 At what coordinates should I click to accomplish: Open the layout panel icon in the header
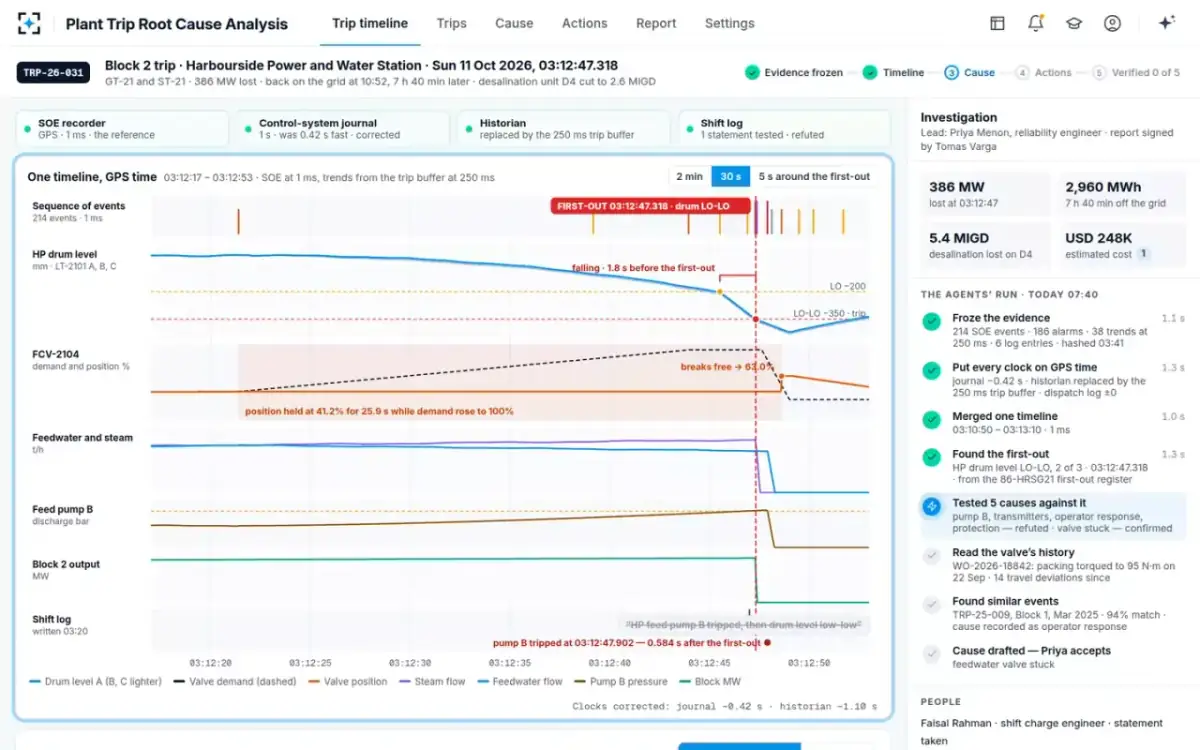point(997,23)
